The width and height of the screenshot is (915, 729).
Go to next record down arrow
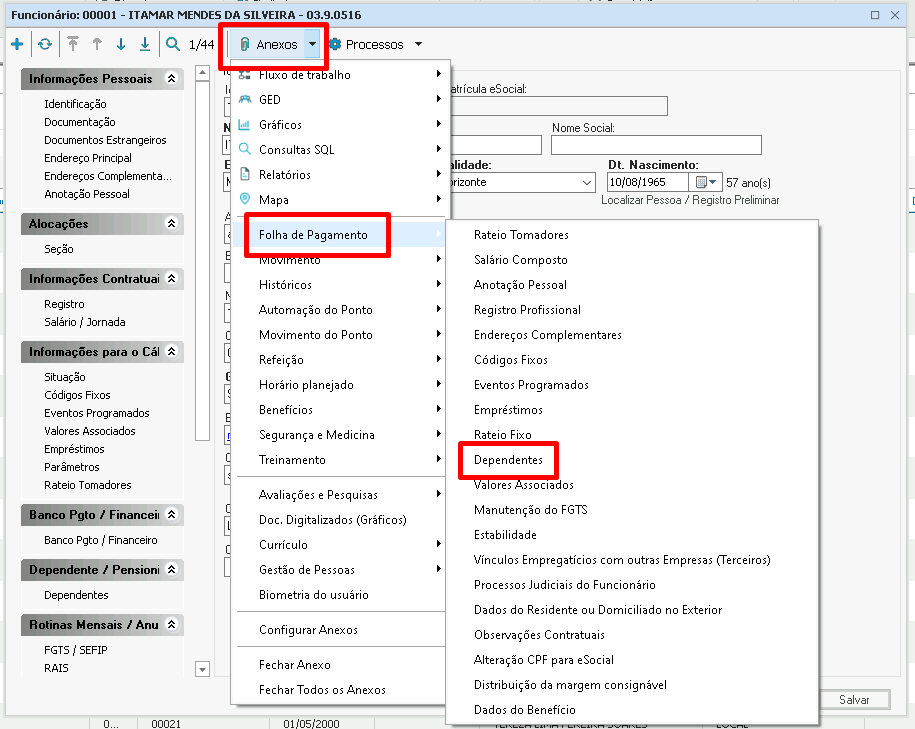coord(121,44)
